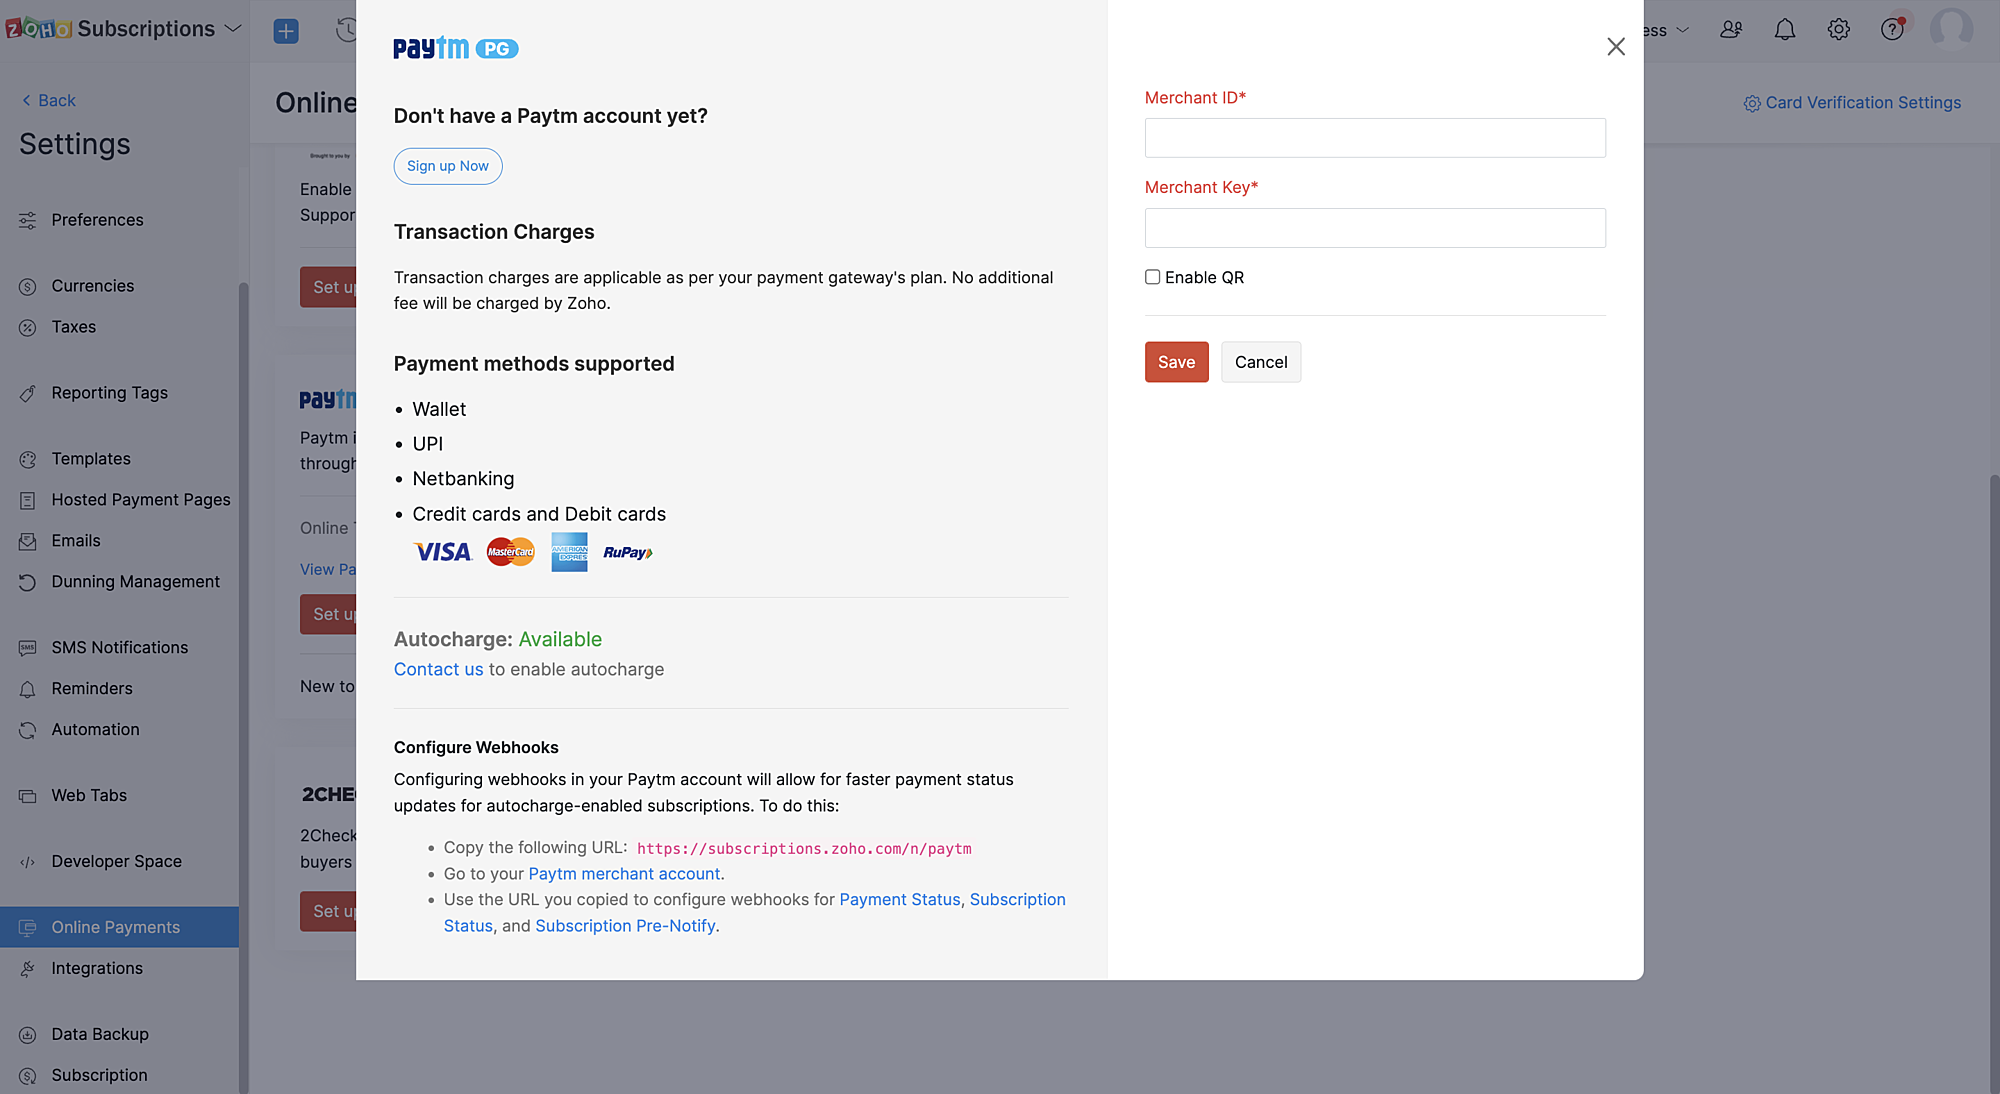Click the notifications bell icon
Screen dimensions: 2000x1094
pos(1784,30)
